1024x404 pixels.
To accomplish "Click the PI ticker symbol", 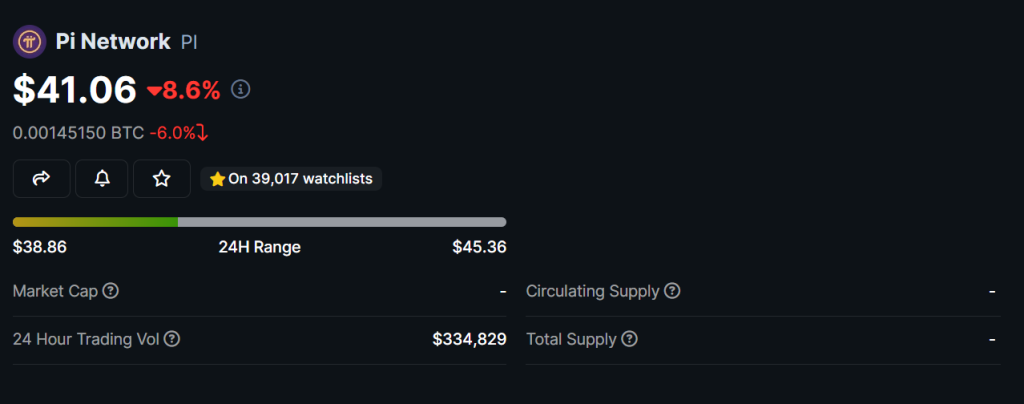I will [x=189, y=43].
